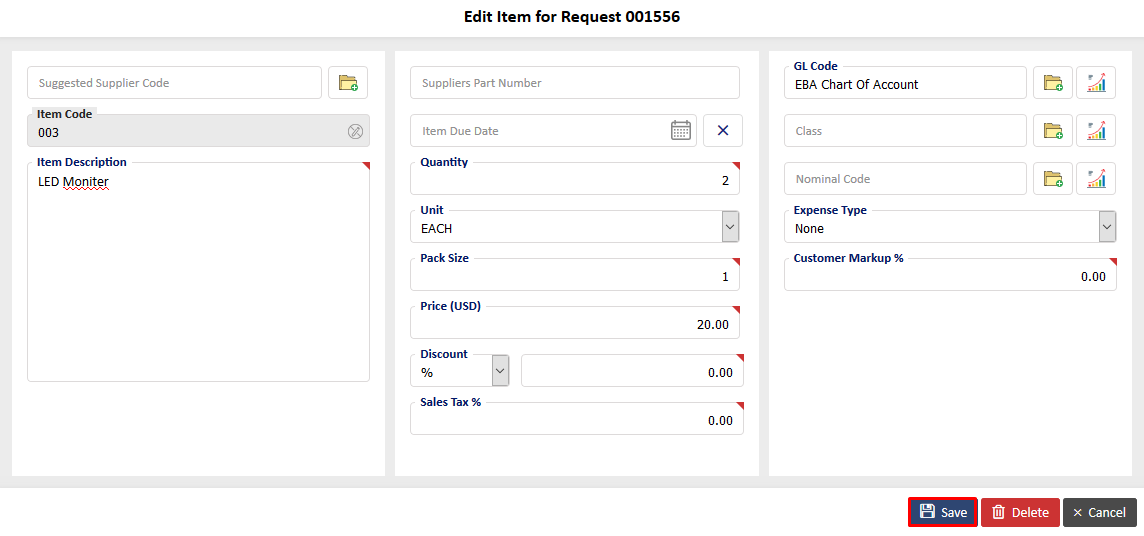
Task: Open supplier lookup folder beside Suggested Supplier Code
Action: pos(348,82)
